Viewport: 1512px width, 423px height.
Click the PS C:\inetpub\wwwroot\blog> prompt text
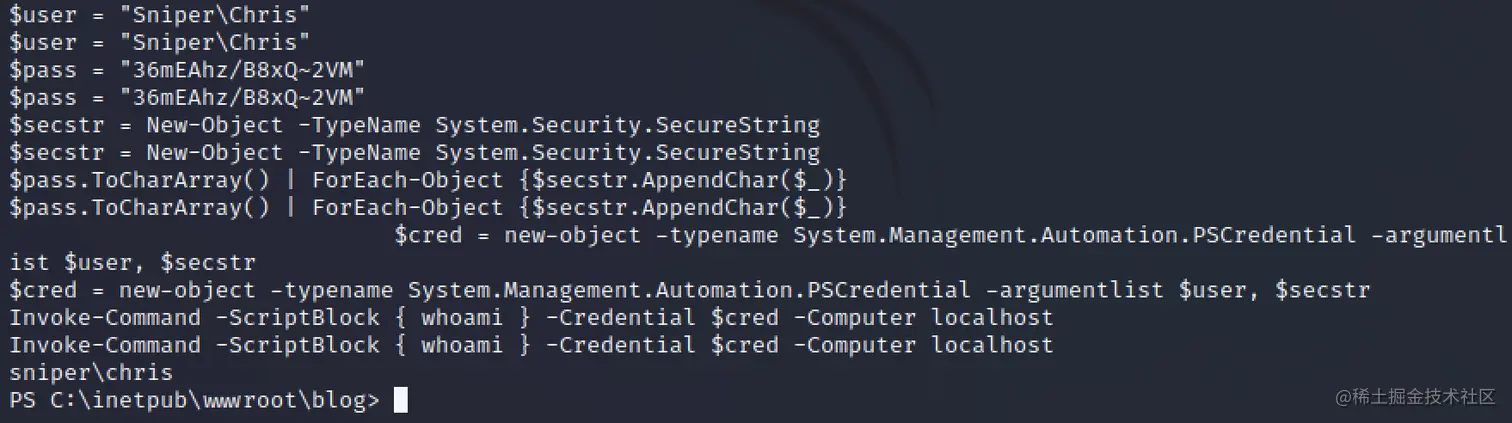point(195,400)
